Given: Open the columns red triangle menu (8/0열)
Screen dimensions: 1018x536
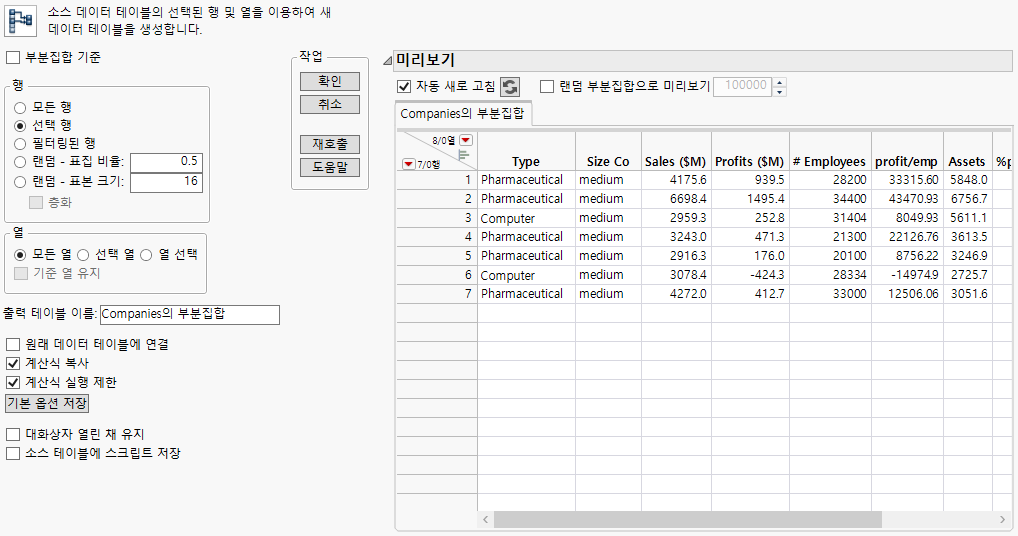Looking at the screenshot, I should coord(466,140).
